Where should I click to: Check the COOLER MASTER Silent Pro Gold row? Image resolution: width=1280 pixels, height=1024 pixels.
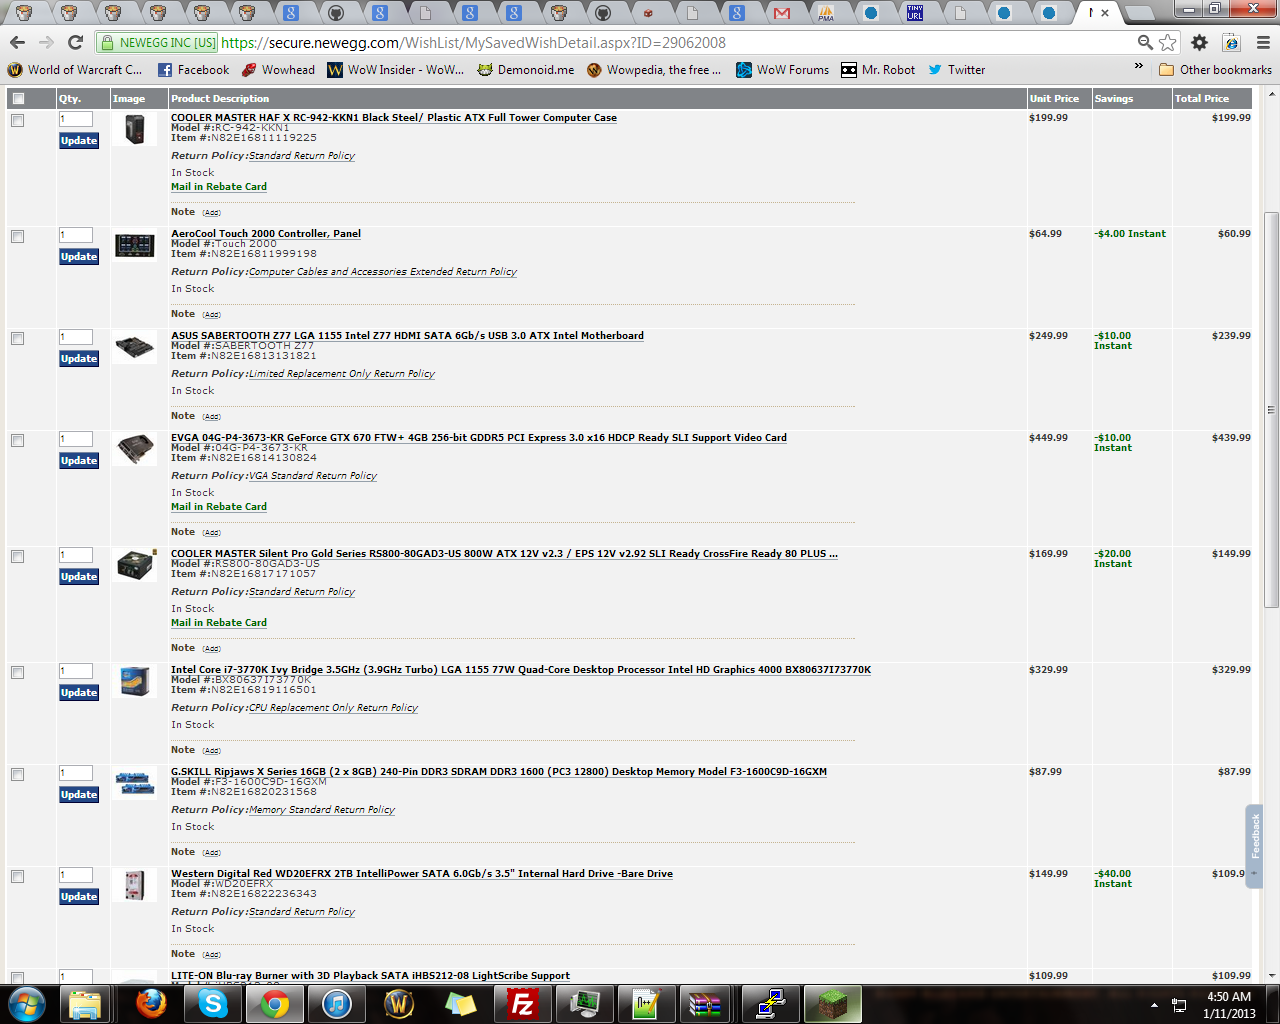(x=18, y=556)
